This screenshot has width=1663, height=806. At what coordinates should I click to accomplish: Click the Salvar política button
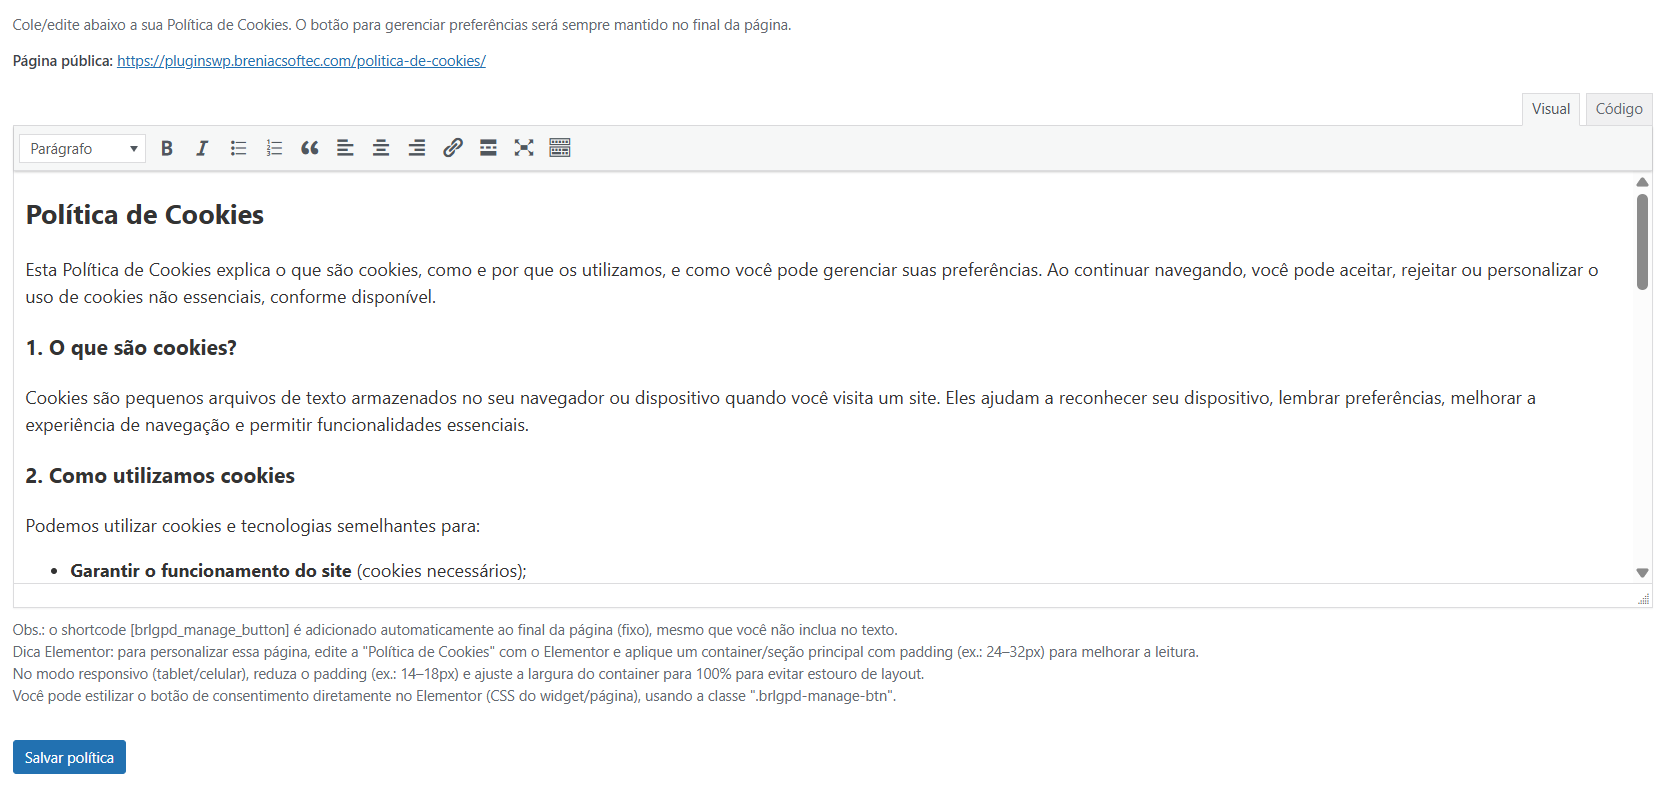tap(69, 757)
